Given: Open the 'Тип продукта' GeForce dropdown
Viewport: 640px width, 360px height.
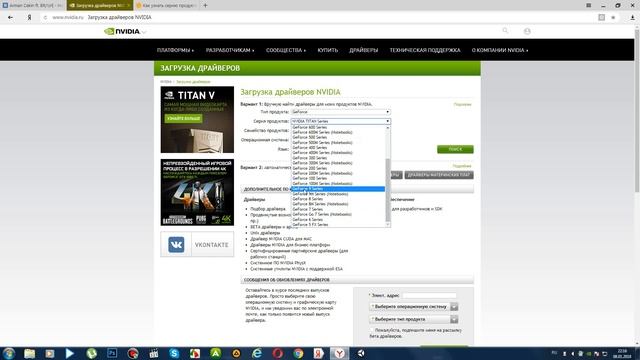Looking at the screenshot, I should tap(340, 112).
